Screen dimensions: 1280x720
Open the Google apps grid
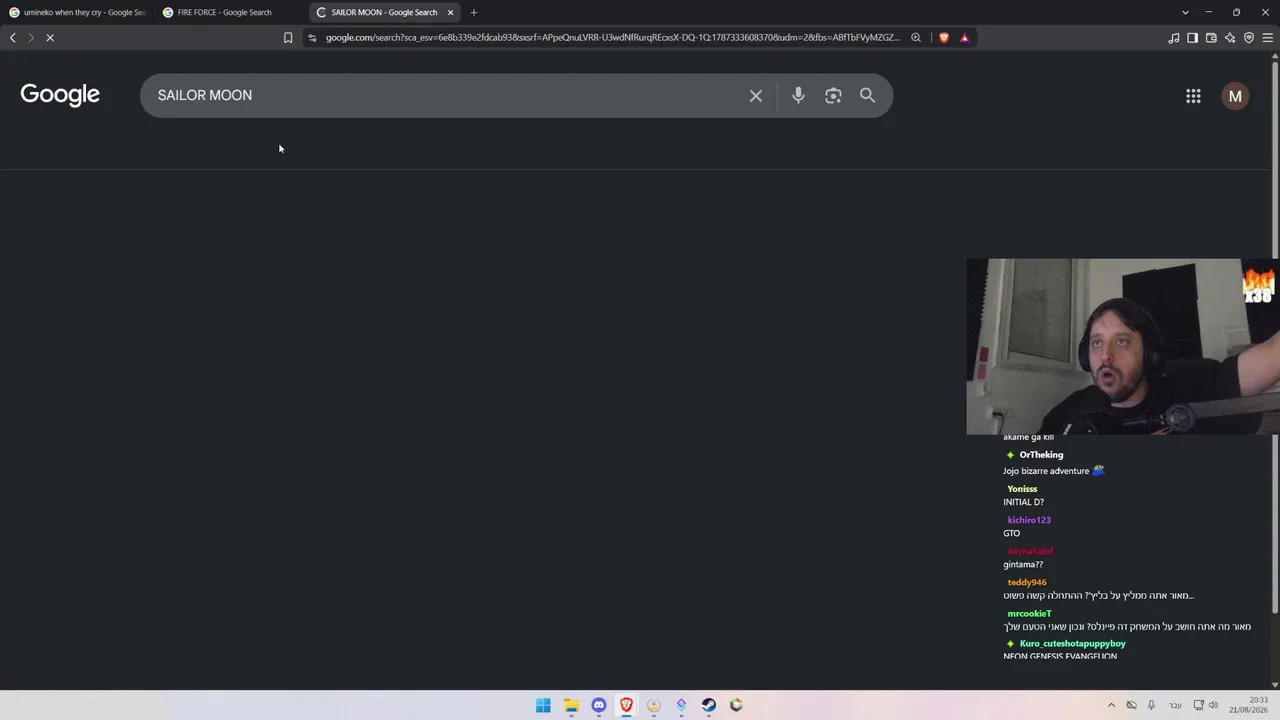[1193, 96]
